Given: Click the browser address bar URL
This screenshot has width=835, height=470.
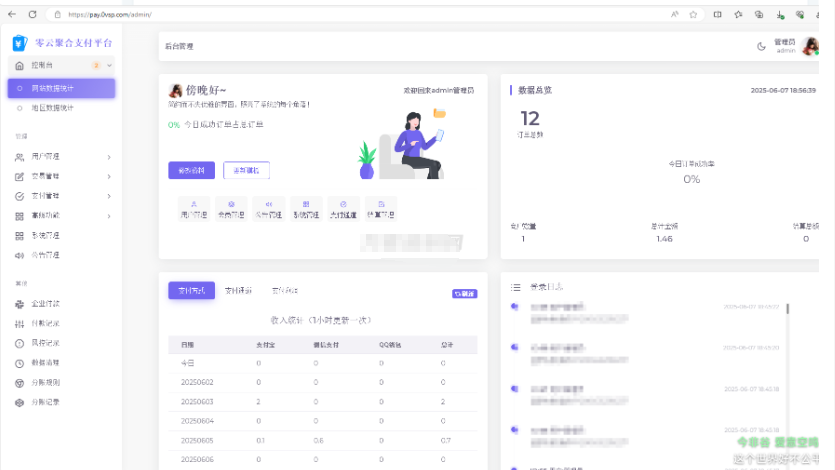Looking at the screenshot, I should pos(110,15).
